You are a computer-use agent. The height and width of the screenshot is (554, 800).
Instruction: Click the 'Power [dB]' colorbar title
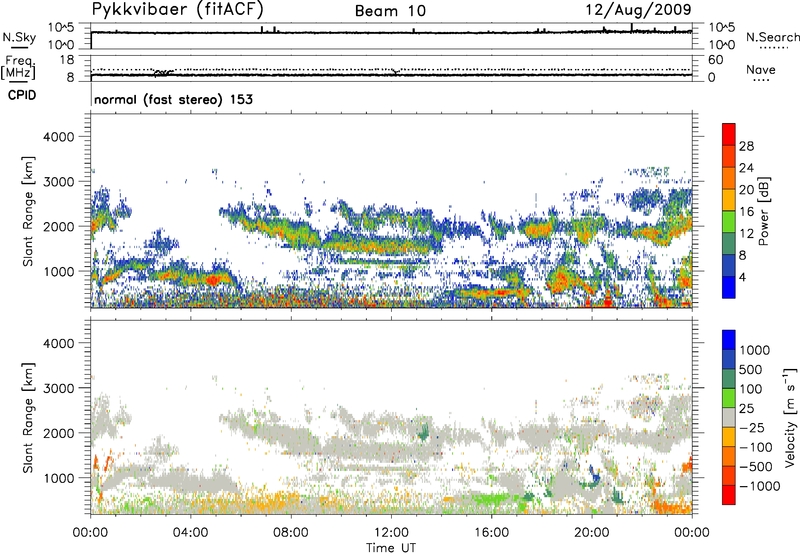point(763,211)
